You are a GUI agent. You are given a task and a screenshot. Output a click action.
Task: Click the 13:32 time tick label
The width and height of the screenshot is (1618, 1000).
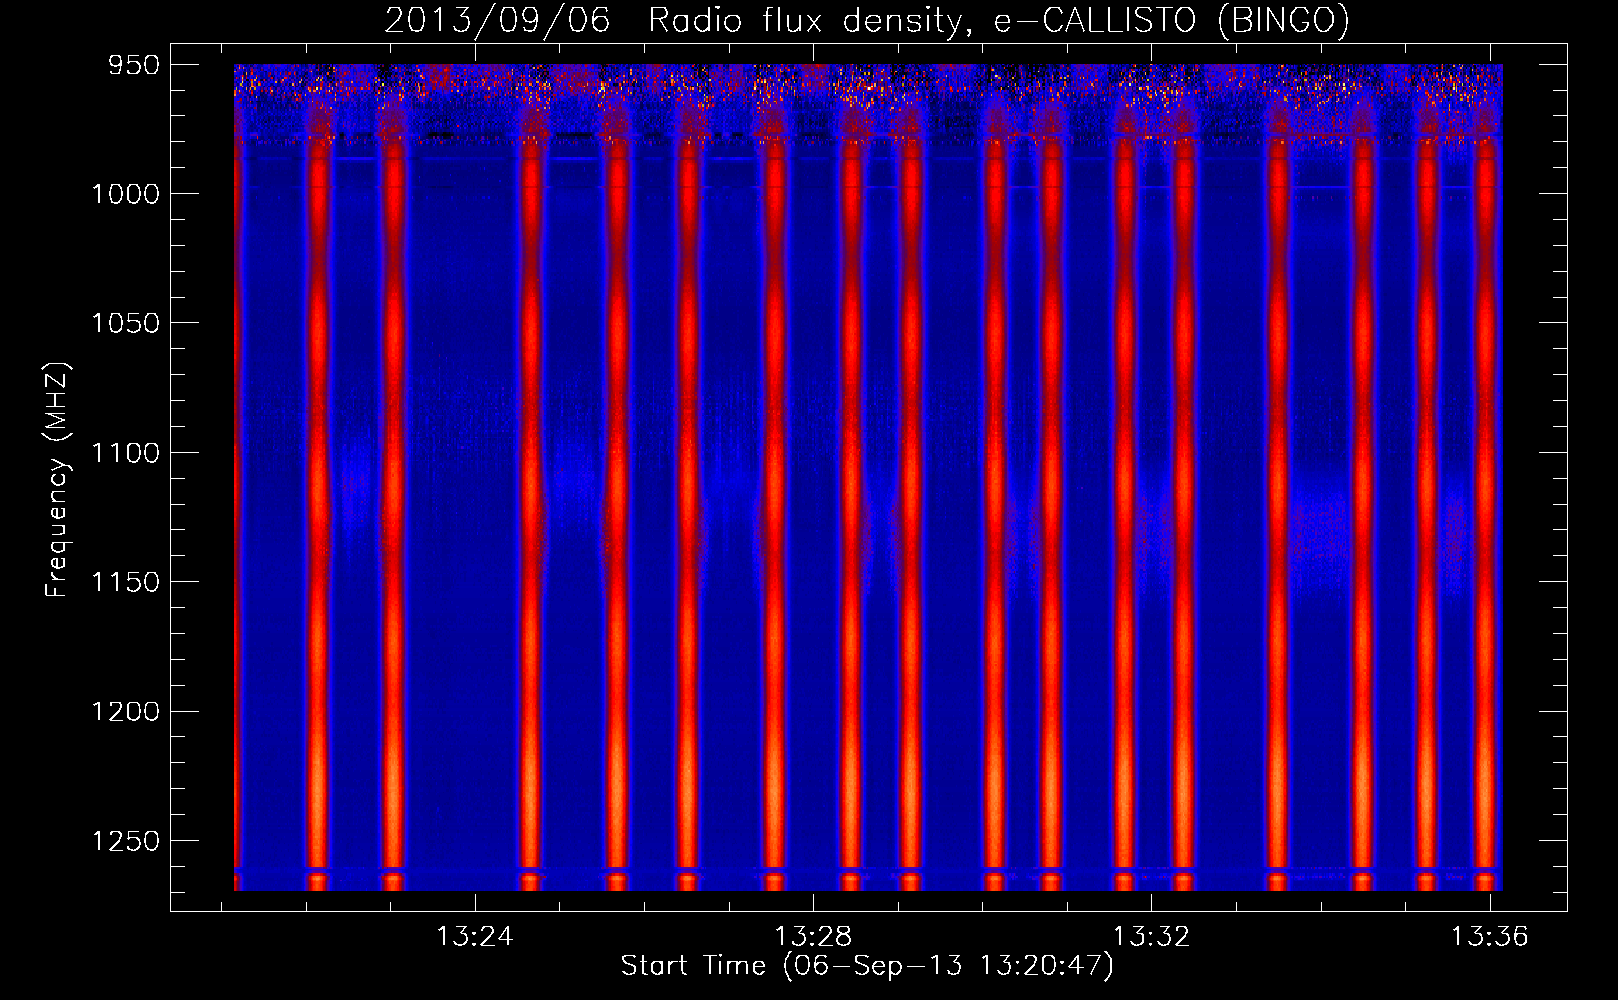tap(1152, 936)
